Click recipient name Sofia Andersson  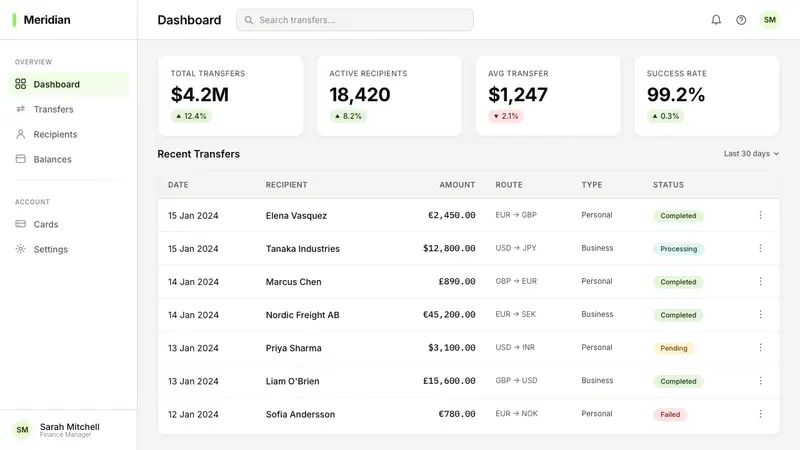300,414
